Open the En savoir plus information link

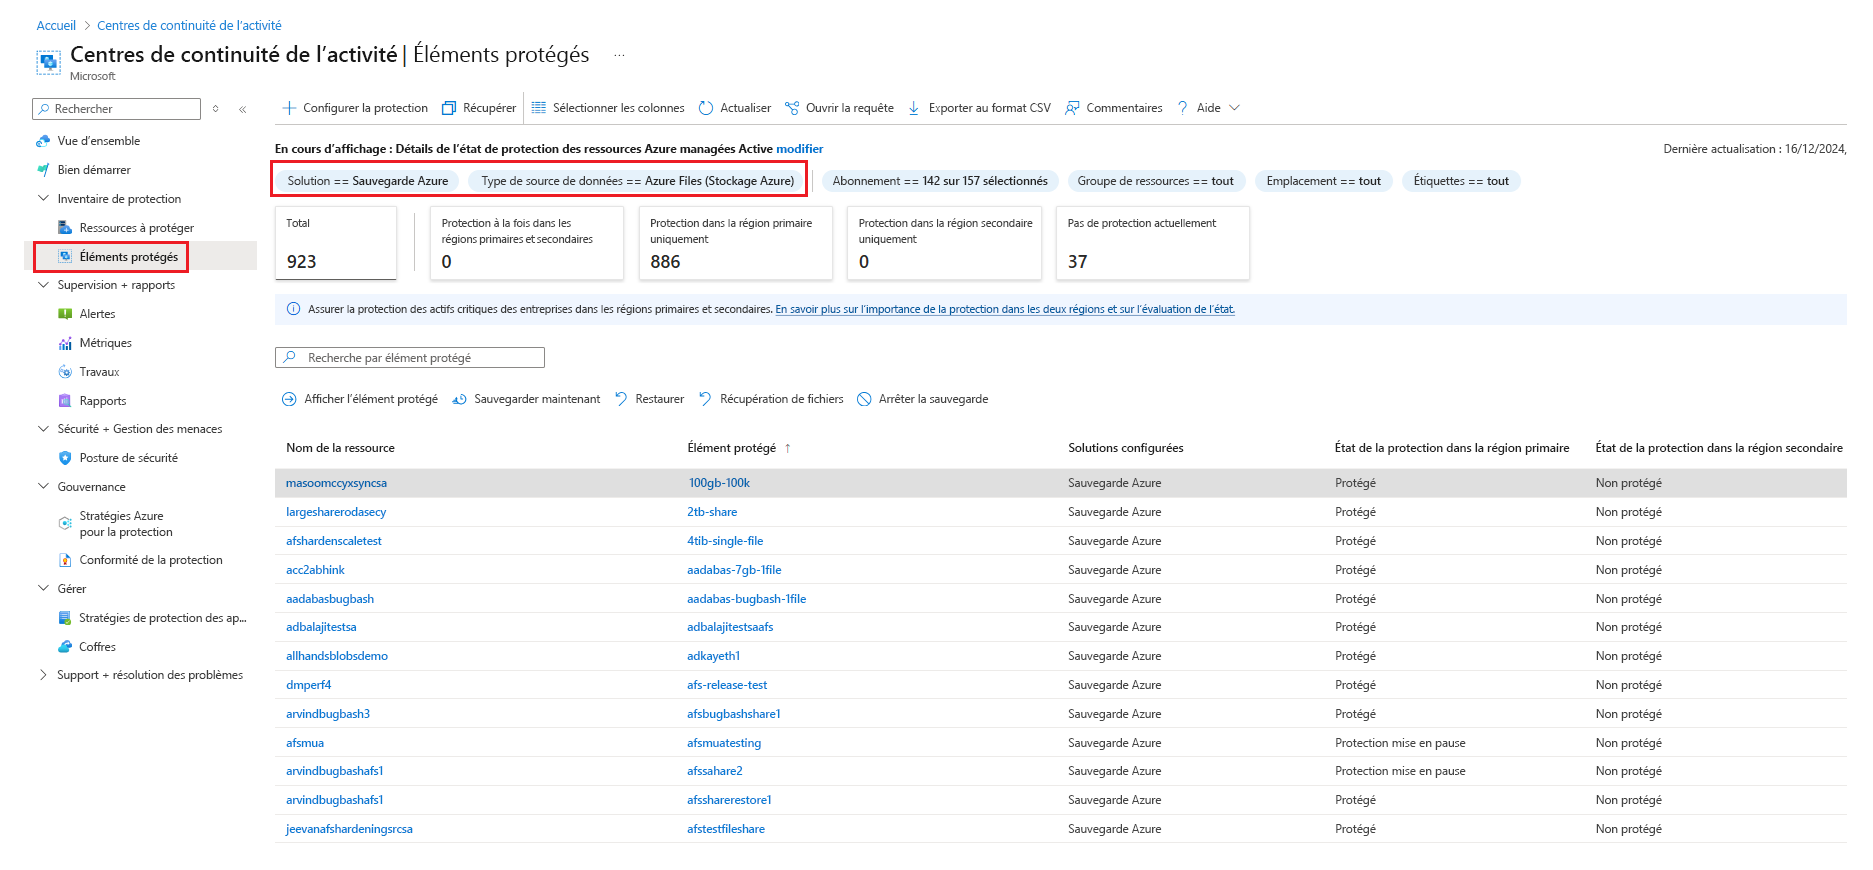point(1005,310)
